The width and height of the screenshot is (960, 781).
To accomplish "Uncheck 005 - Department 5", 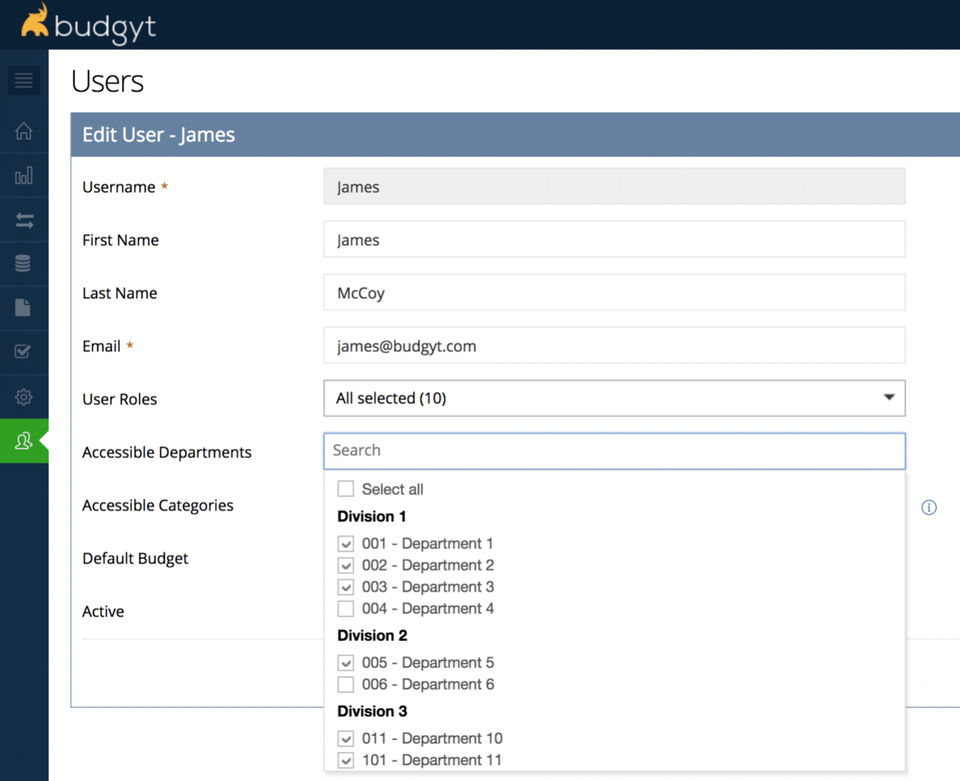I will (346, 663).
